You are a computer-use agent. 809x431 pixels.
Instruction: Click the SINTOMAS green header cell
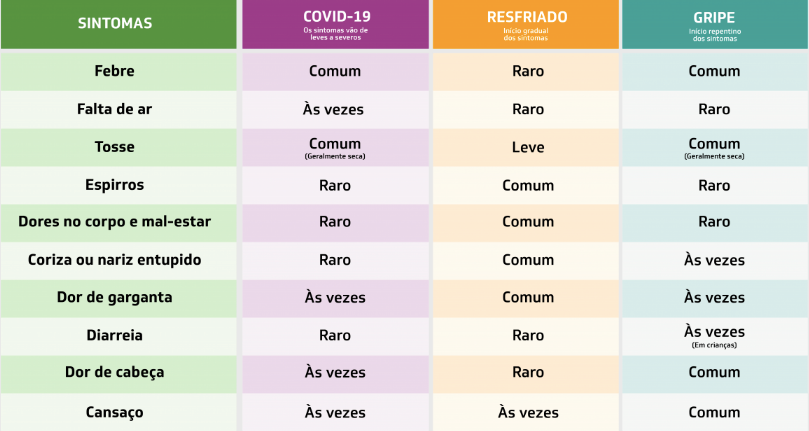(119, 24)
